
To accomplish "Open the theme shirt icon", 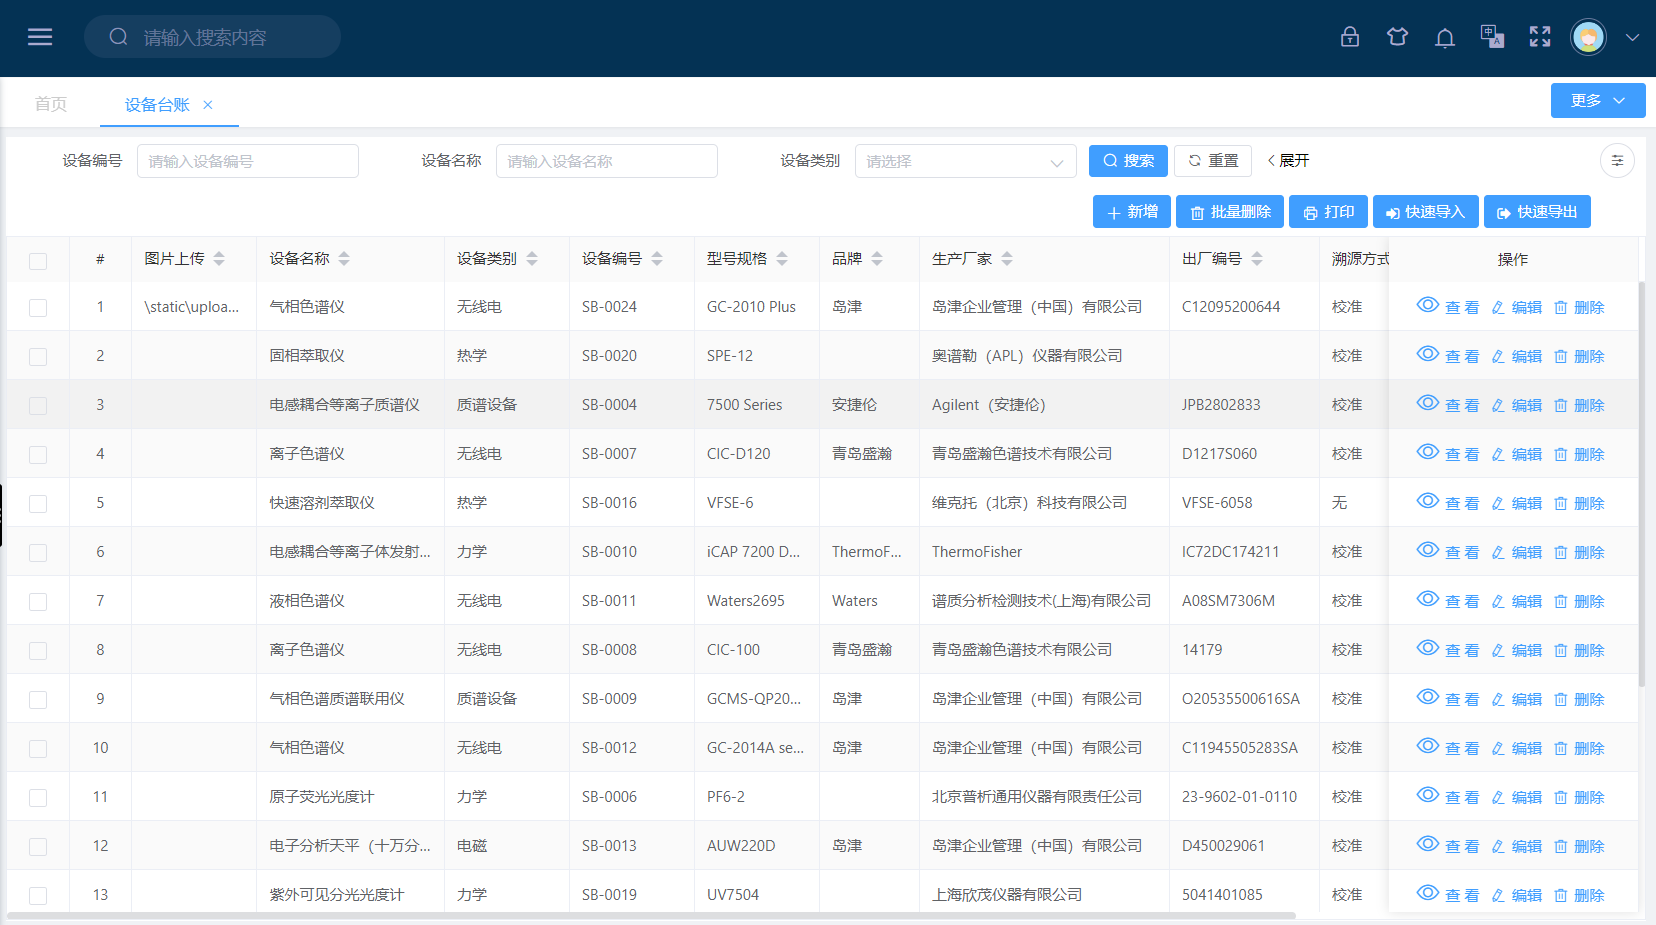I will pos(1397,37).
